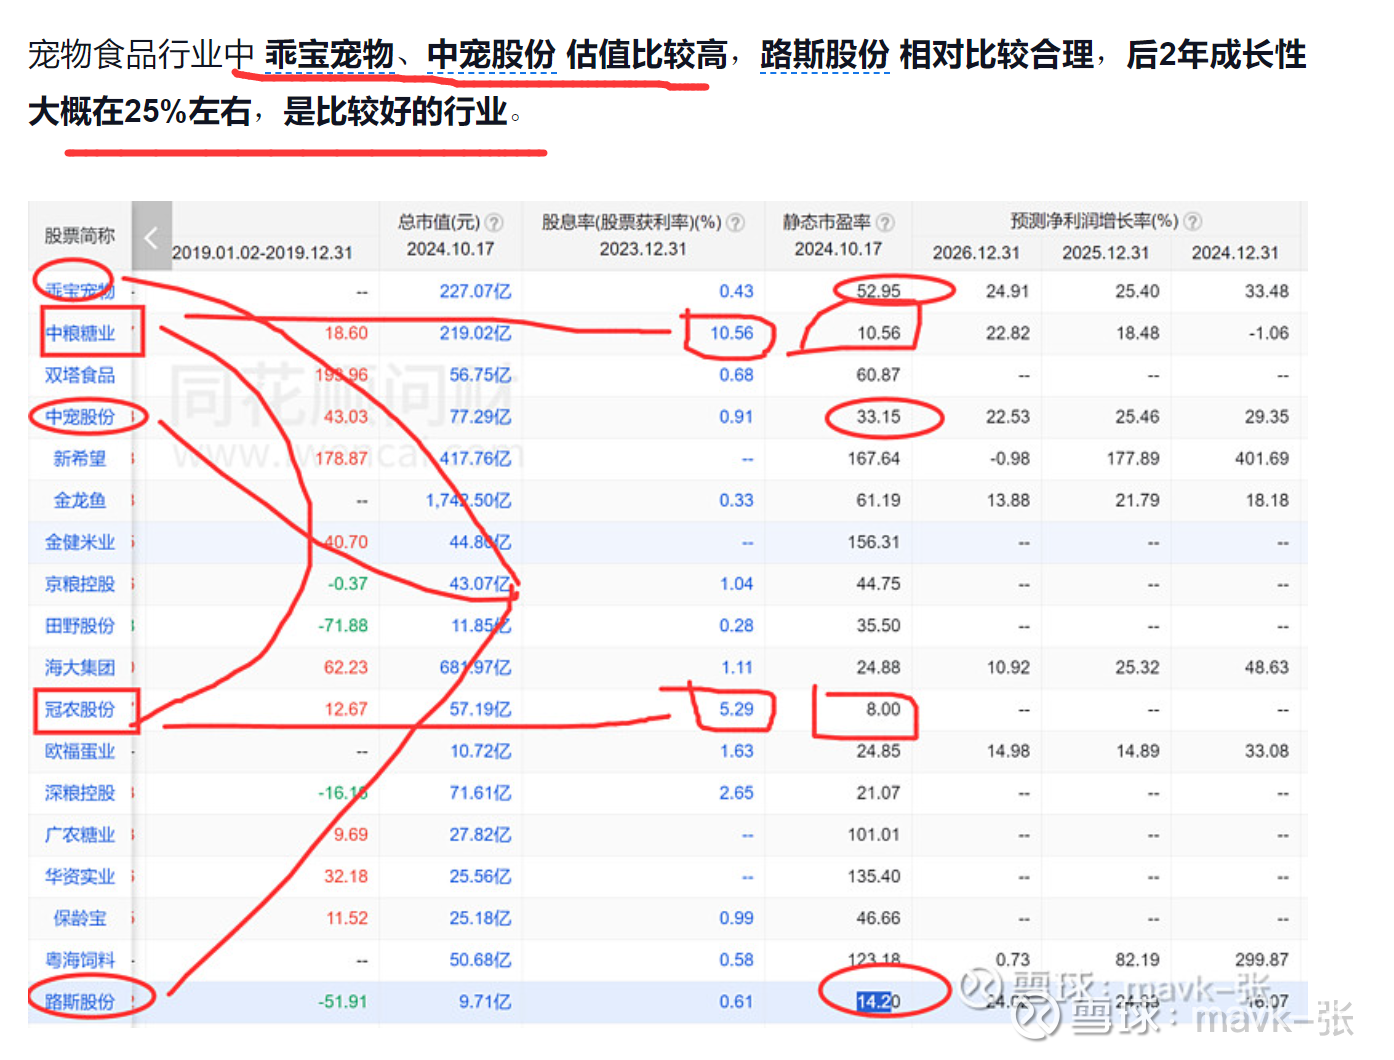Viewport: 1394px width, 1060px height.
Task: Click P/E ratio value 52.95
Action: tap(878, 291)
